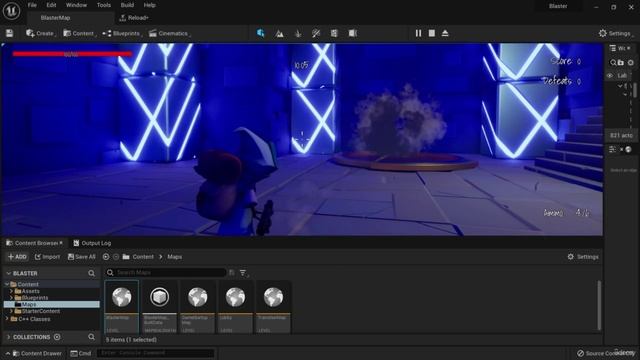Select the Lobby level asset
Screen dimensions: 640x360
[236, 307]
